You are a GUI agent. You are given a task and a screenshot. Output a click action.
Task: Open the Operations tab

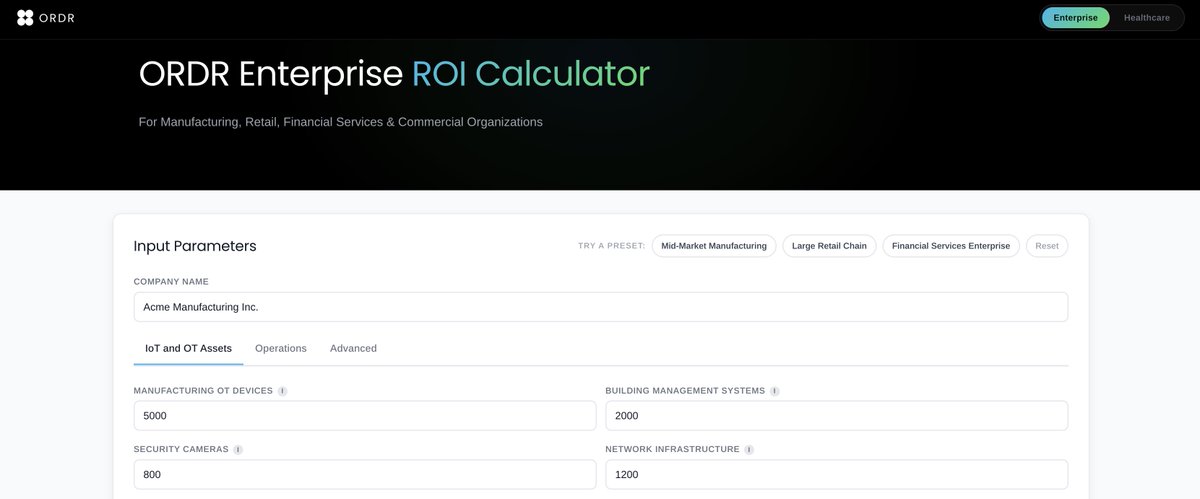280,348
